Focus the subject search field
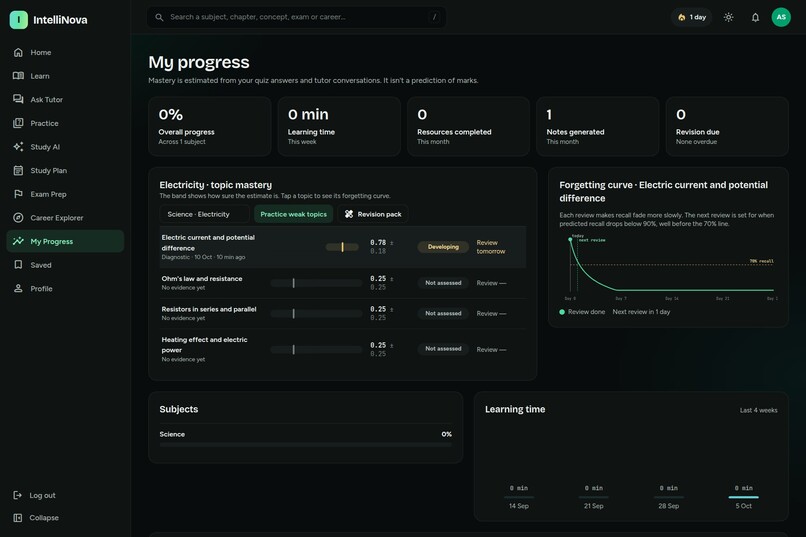This screenshot has width=806, height=537. coord(297,17)
